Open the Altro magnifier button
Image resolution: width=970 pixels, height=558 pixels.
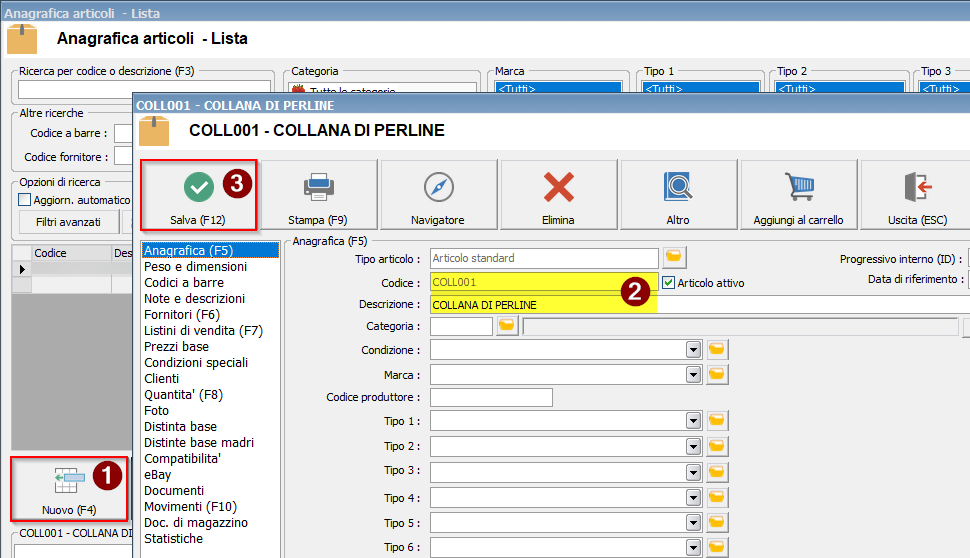[x=678, y=196]
